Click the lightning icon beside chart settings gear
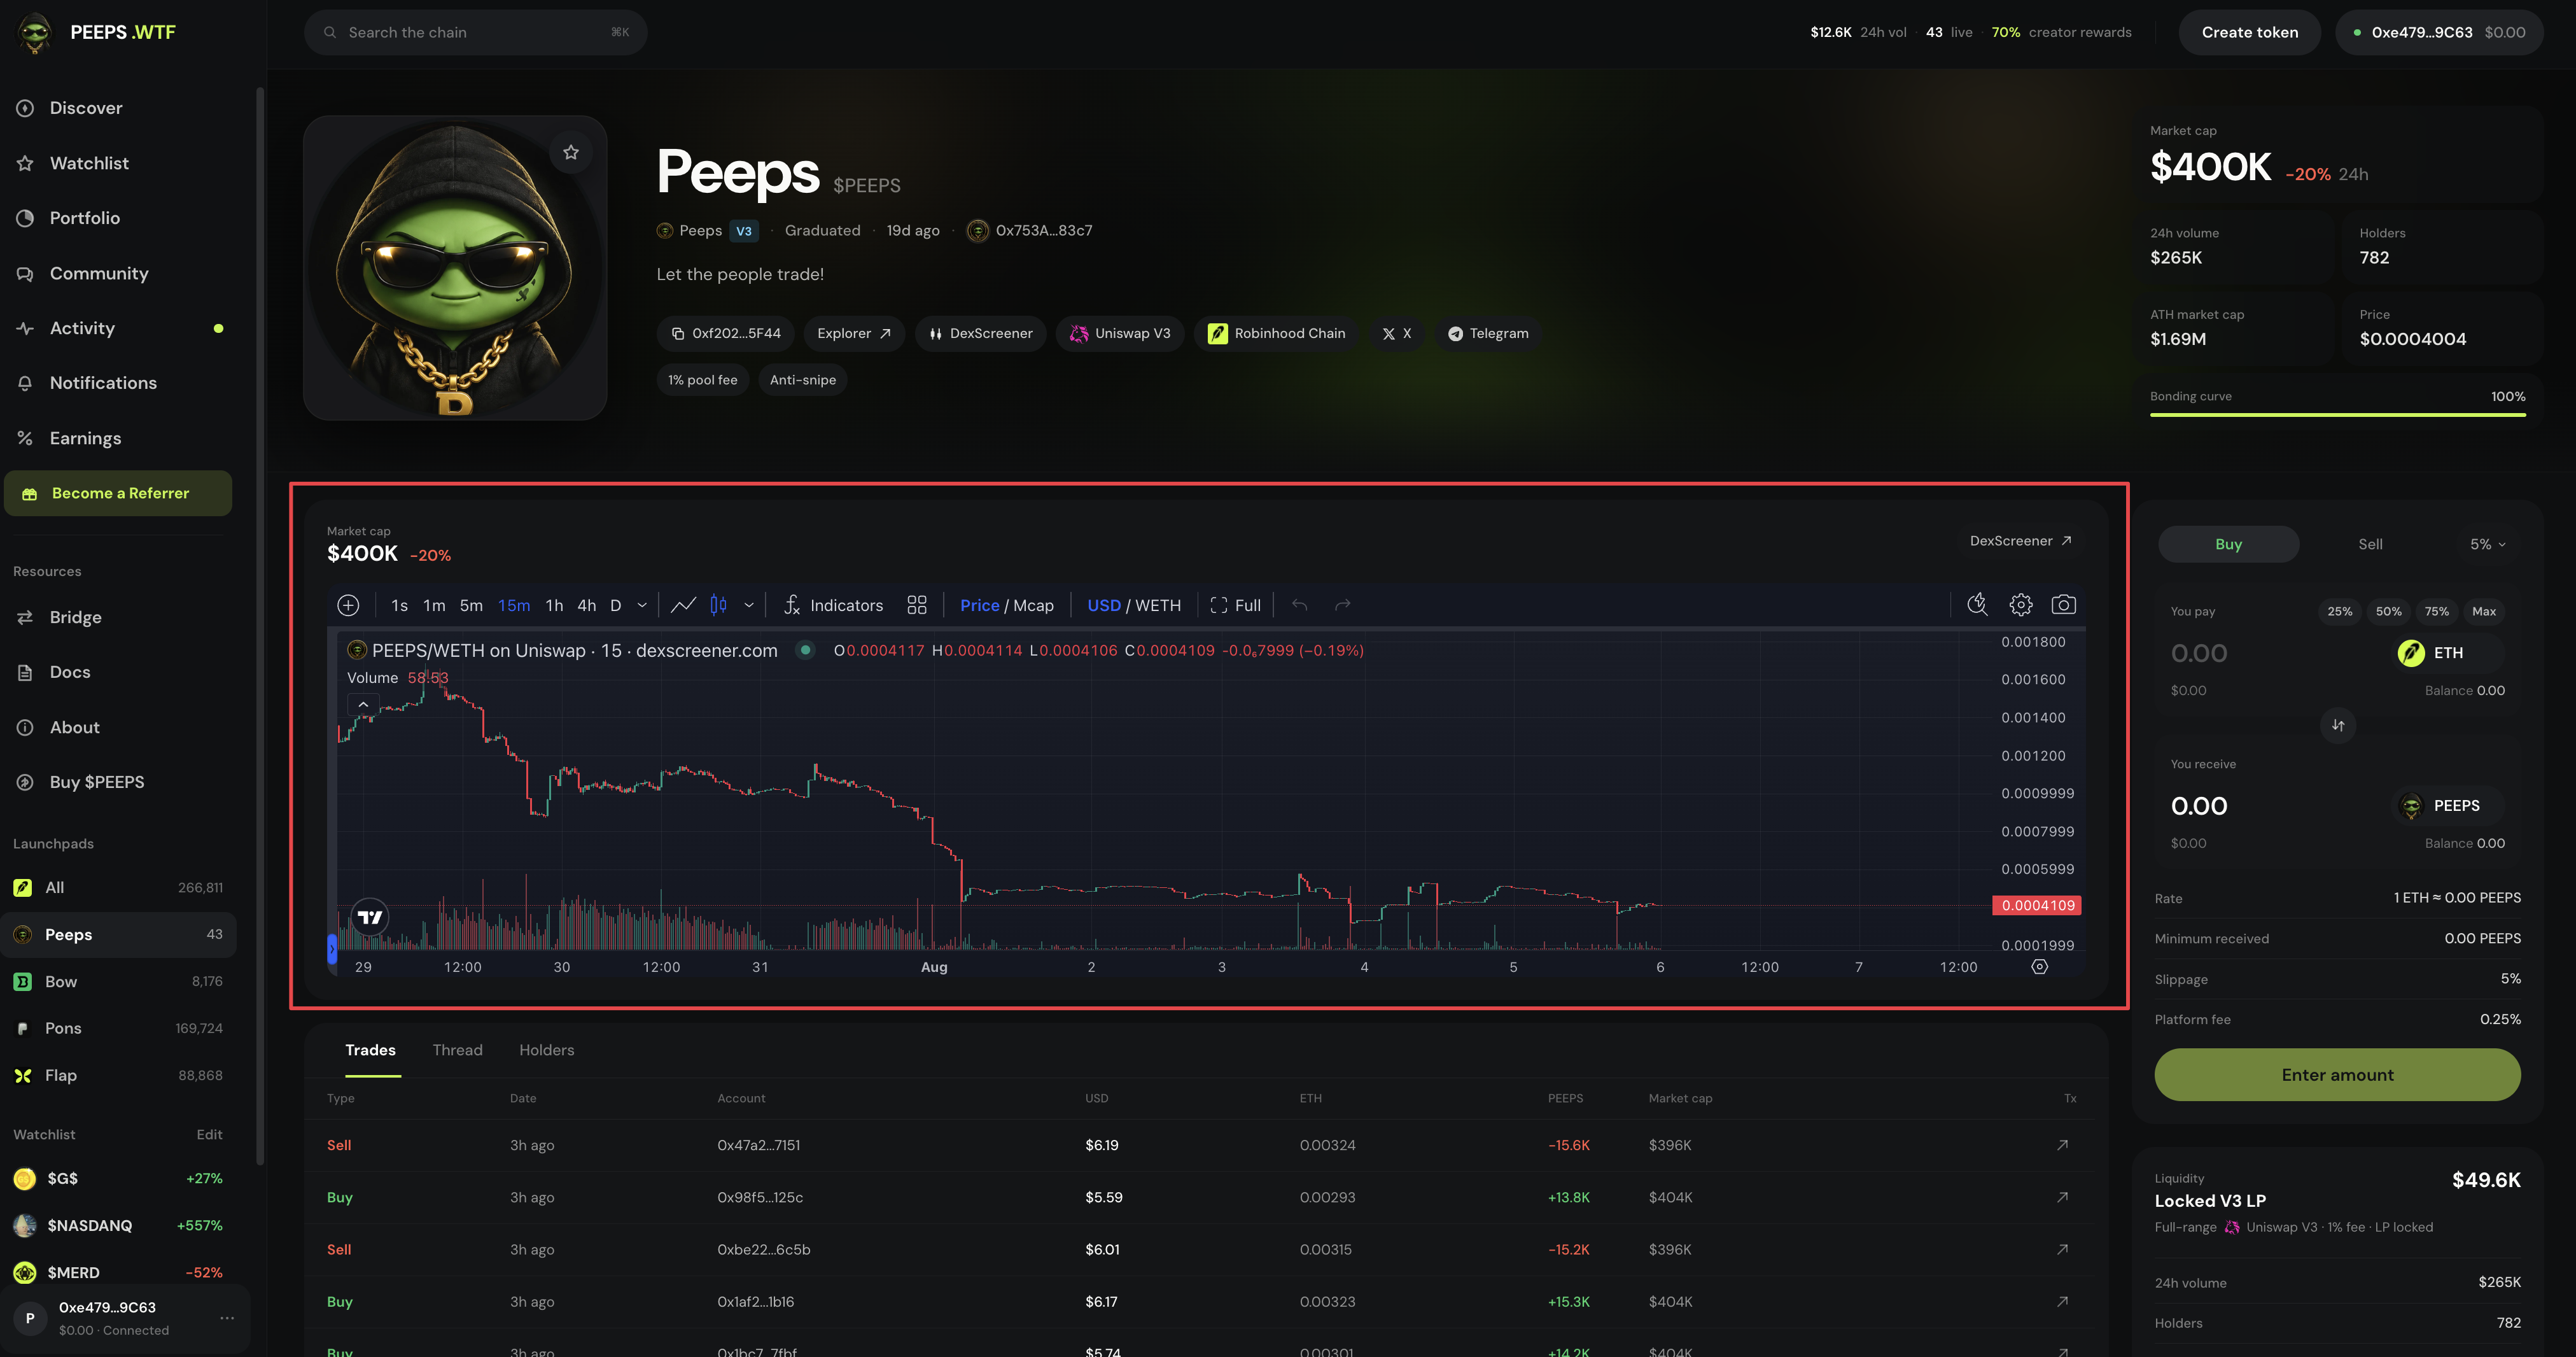 [1977, 604]
